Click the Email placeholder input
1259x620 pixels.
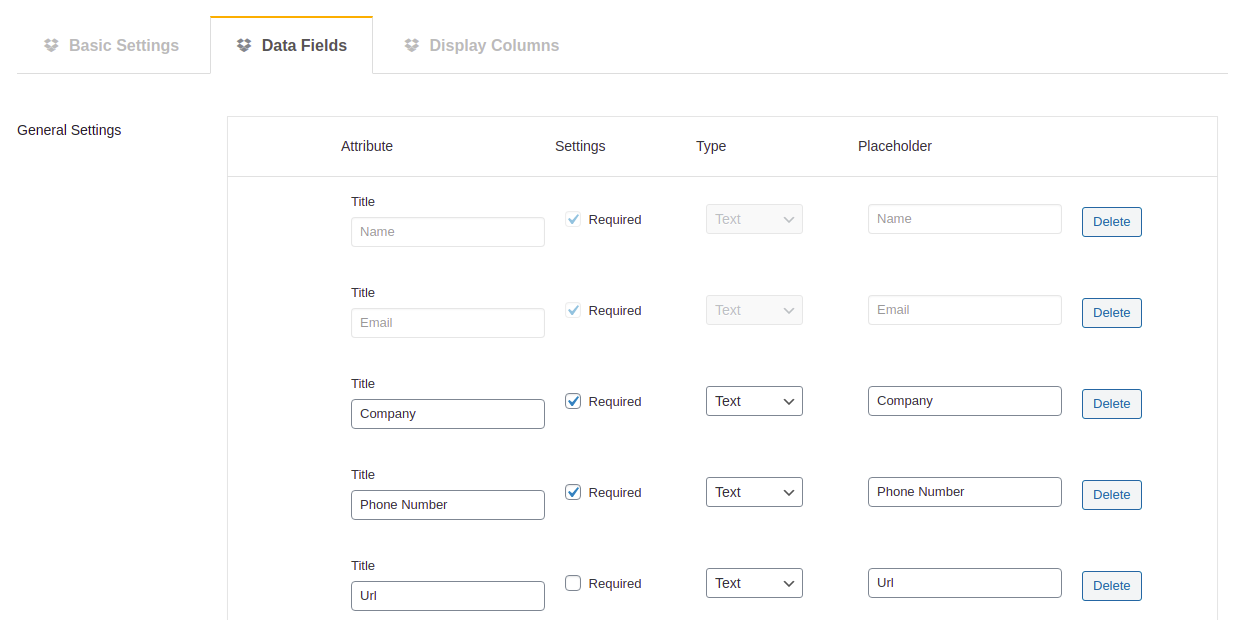pos(965,310)
